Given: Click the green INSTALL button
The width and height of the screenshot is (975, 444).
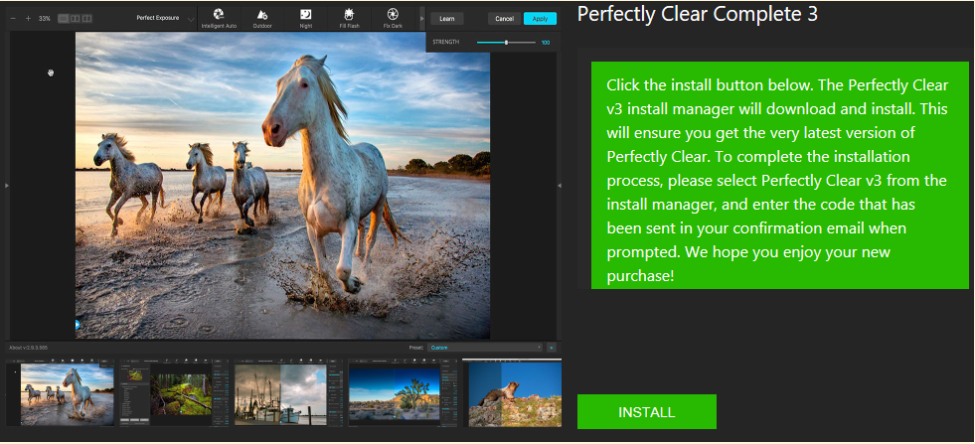Looking at the screenshot, I should click(647, 412).
